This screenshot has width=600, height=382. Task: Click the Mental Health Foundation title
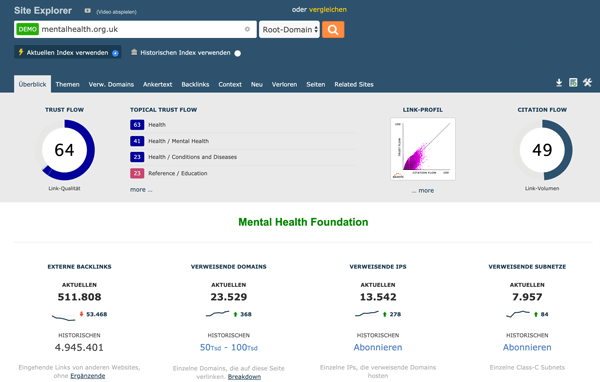[x=303, y=222]
